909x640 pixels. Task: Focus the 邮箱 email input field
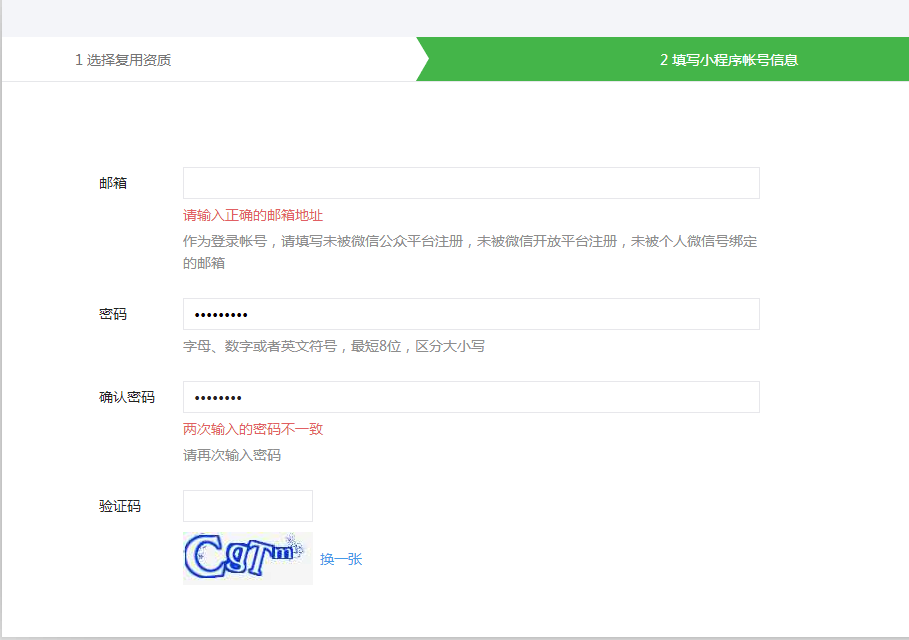(x=471, y=183)
